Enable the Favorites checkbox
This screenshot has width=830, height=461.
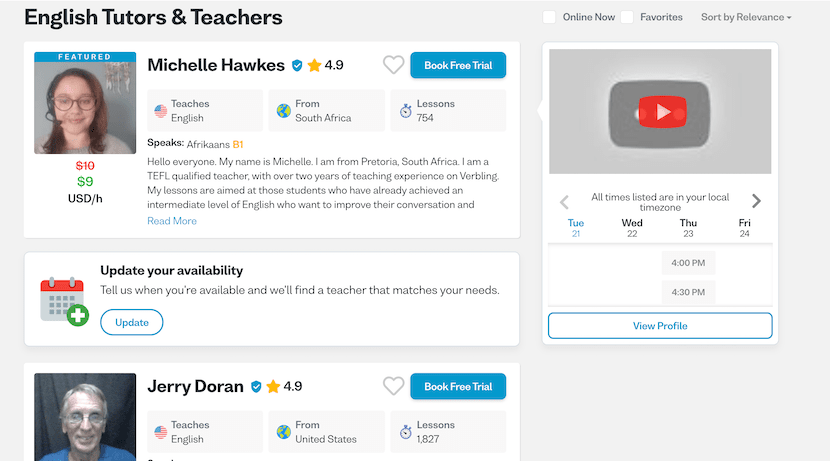point(627,17)
